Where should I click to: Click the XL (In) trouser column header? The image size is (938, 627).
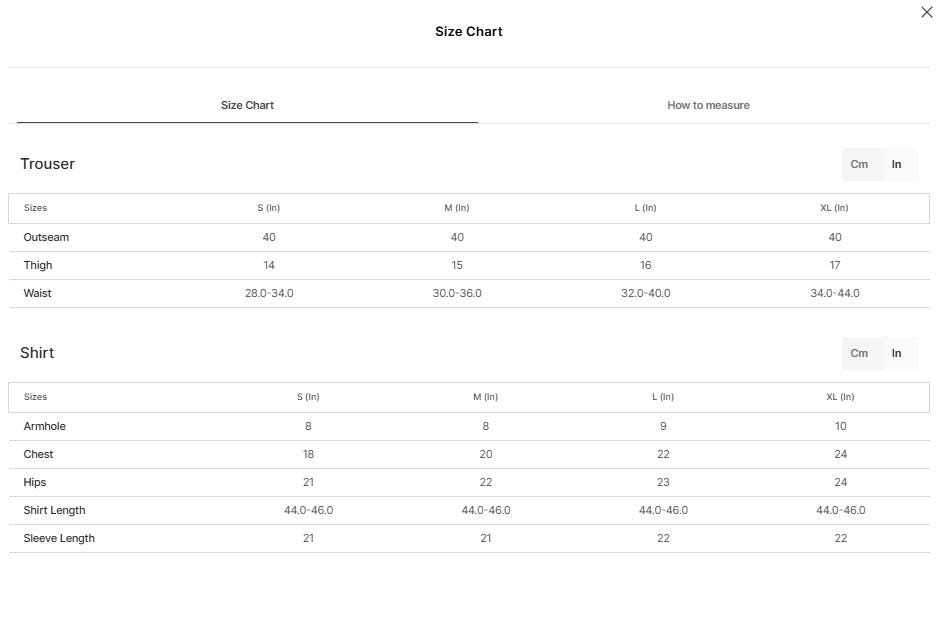coord(834,208)
